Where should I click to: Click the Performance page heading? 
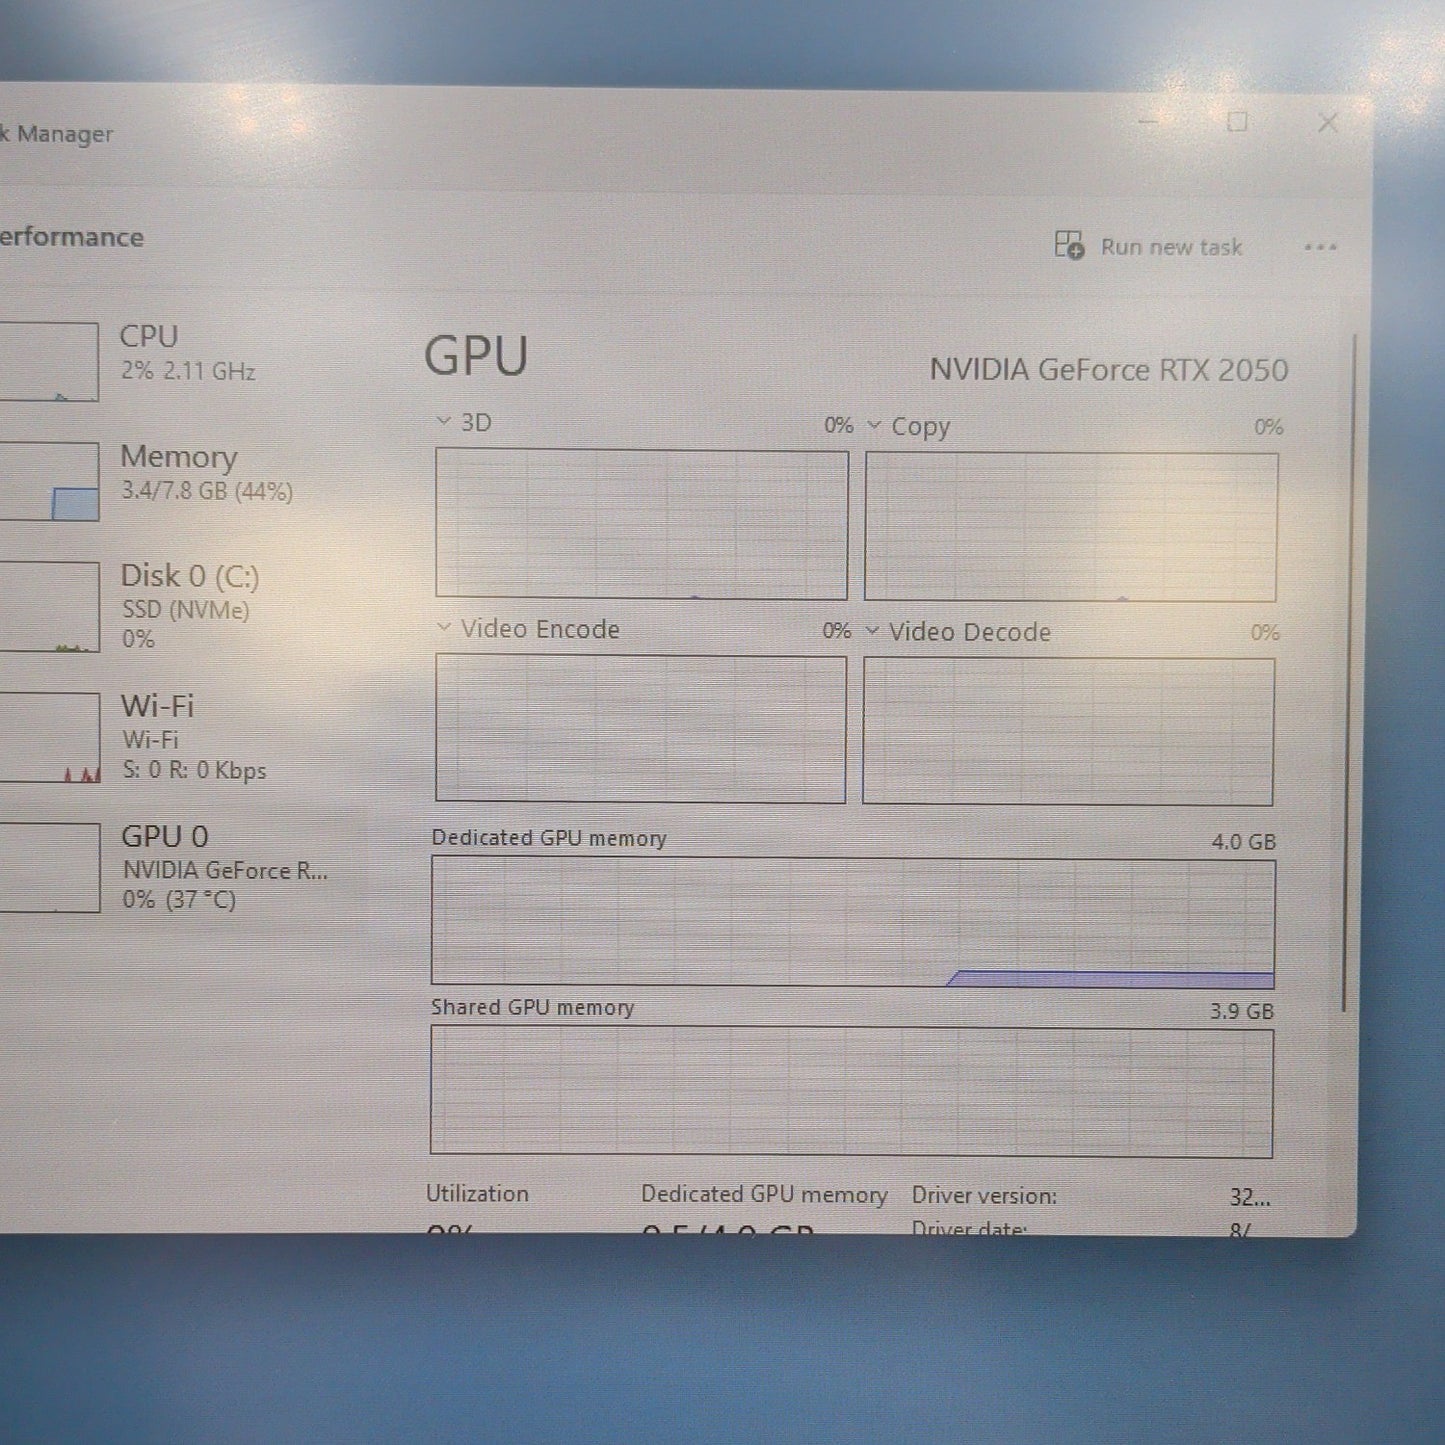tap(71, 237)
